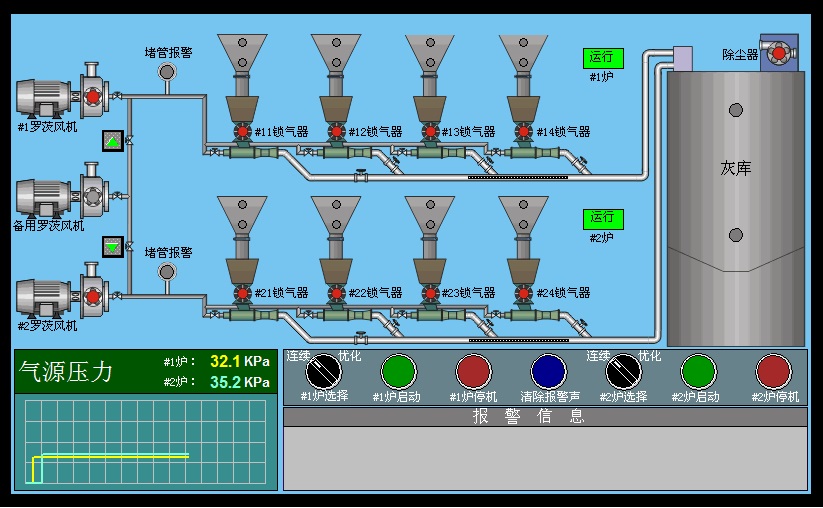Click the green up-arrow switch button
Viewport: 823px width, 508px height.
[x=113, y=141]
